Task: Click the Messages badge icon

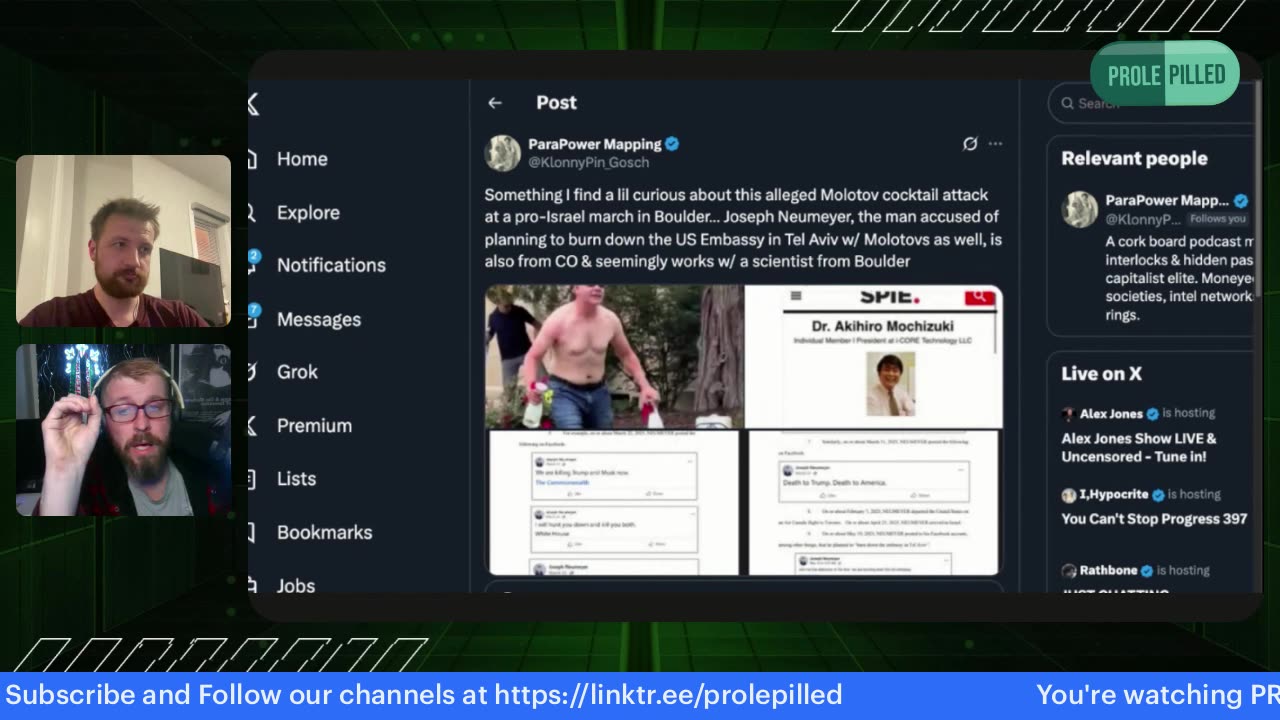Action: 253,311
